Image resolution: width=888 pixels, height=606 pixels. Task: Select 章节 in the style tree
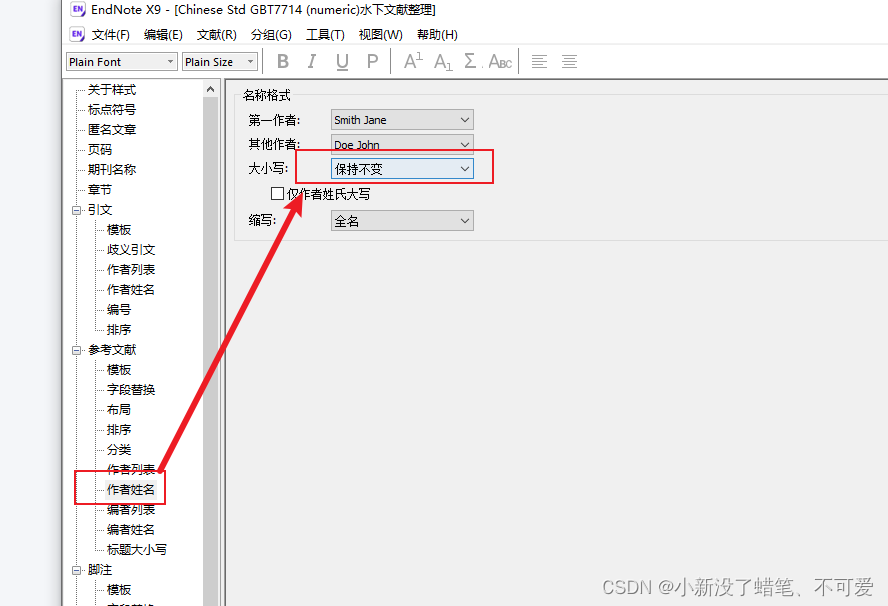pos(100,190)
